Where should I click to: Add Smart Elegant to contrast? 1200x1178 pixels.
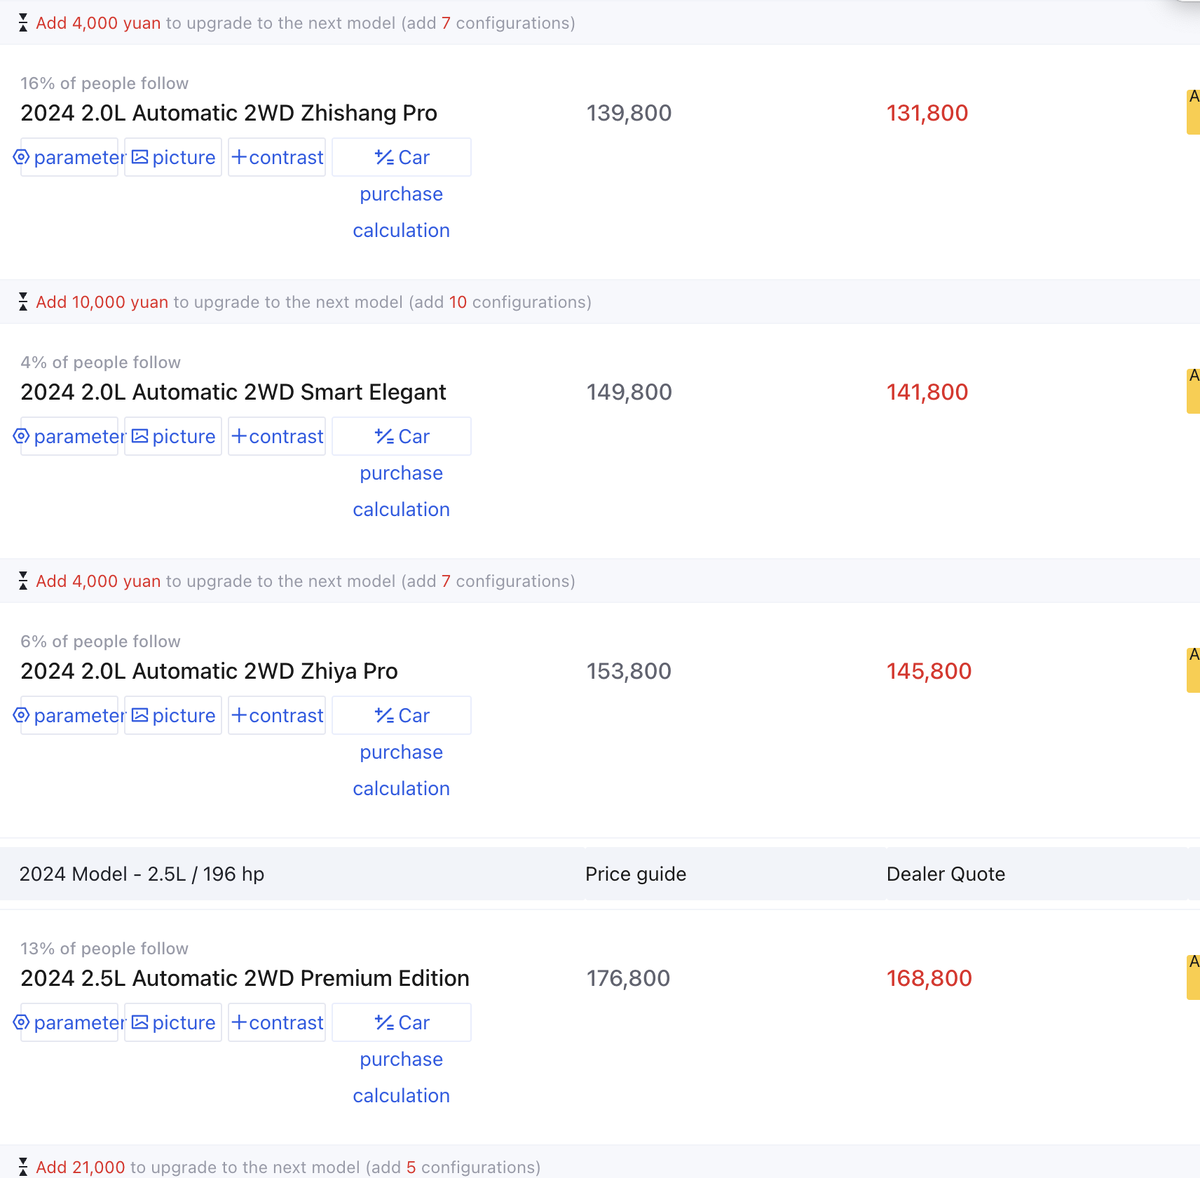[x=277, y=437]
